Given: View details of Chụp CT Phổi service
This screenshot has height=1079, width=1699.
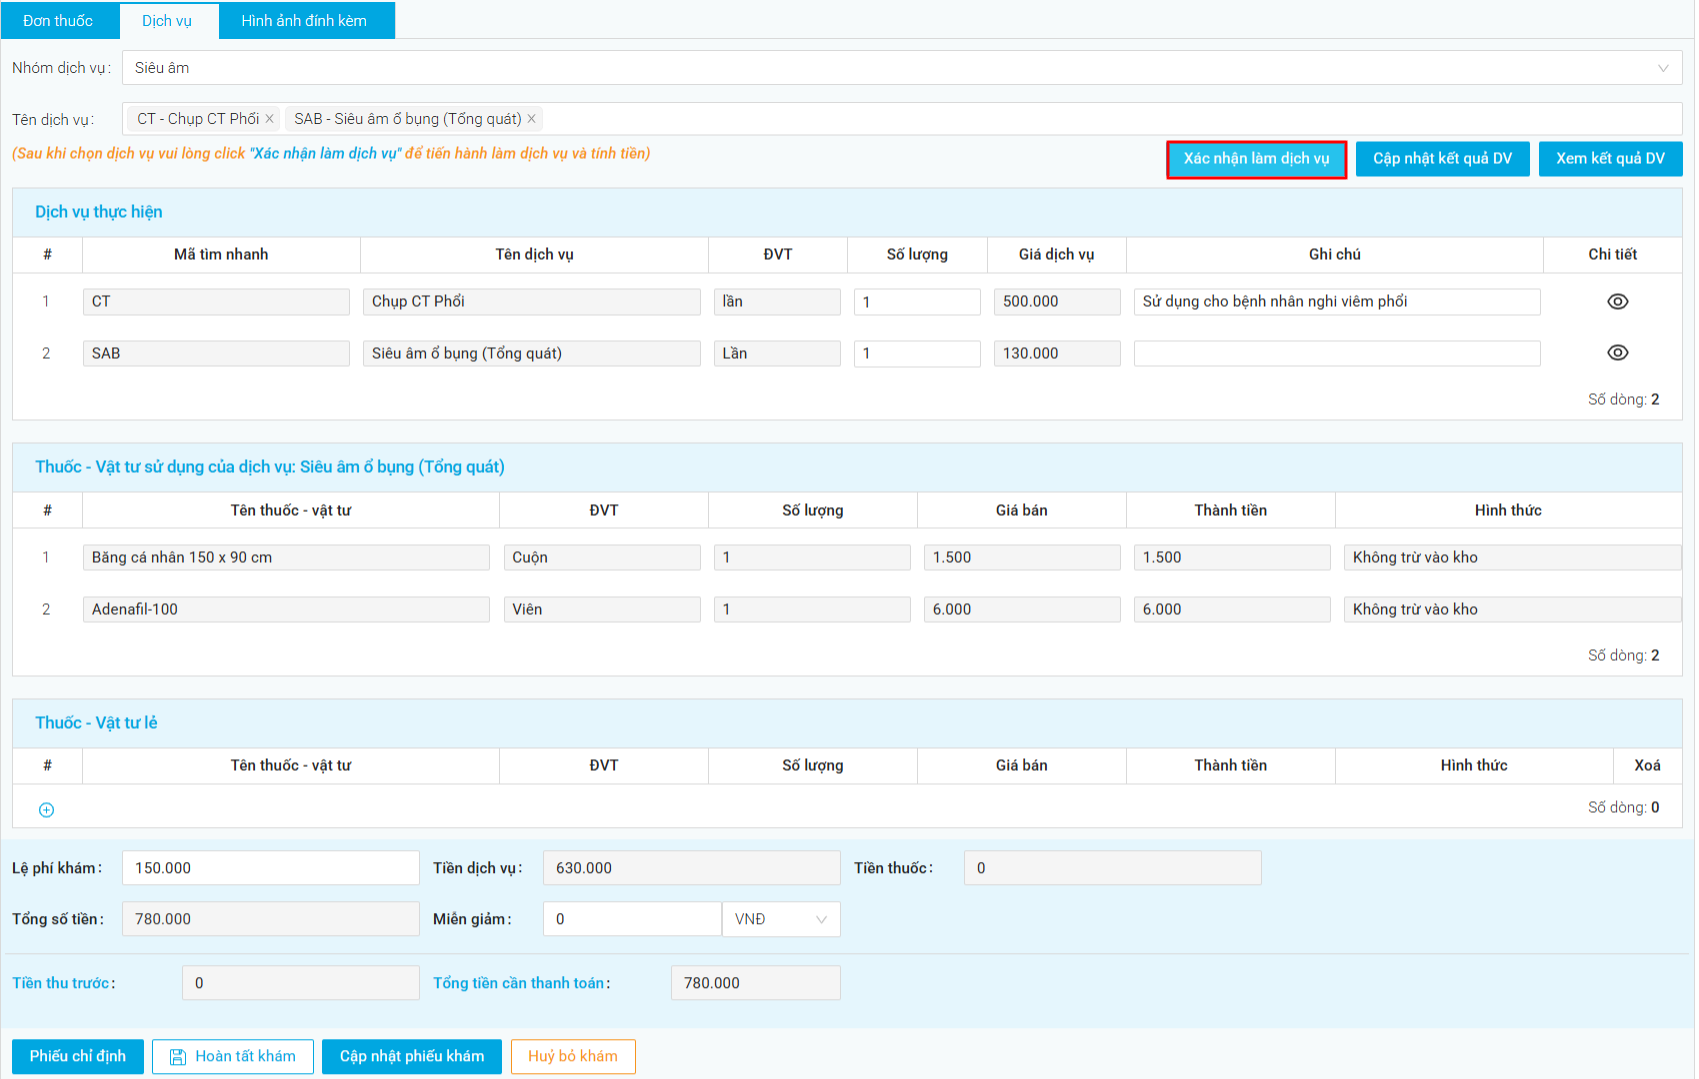Looking at the screenshot, I should coord(1617,302).
